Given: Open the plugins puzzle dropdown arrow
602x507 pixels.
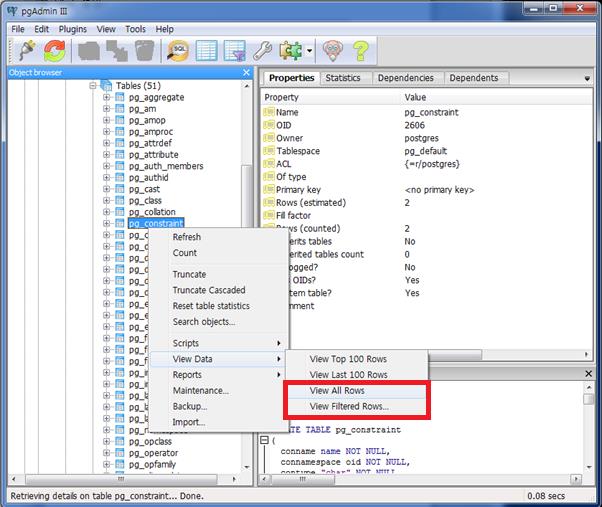Looking at the screenshot, I should pyautogui.click(x=309, y=51).
